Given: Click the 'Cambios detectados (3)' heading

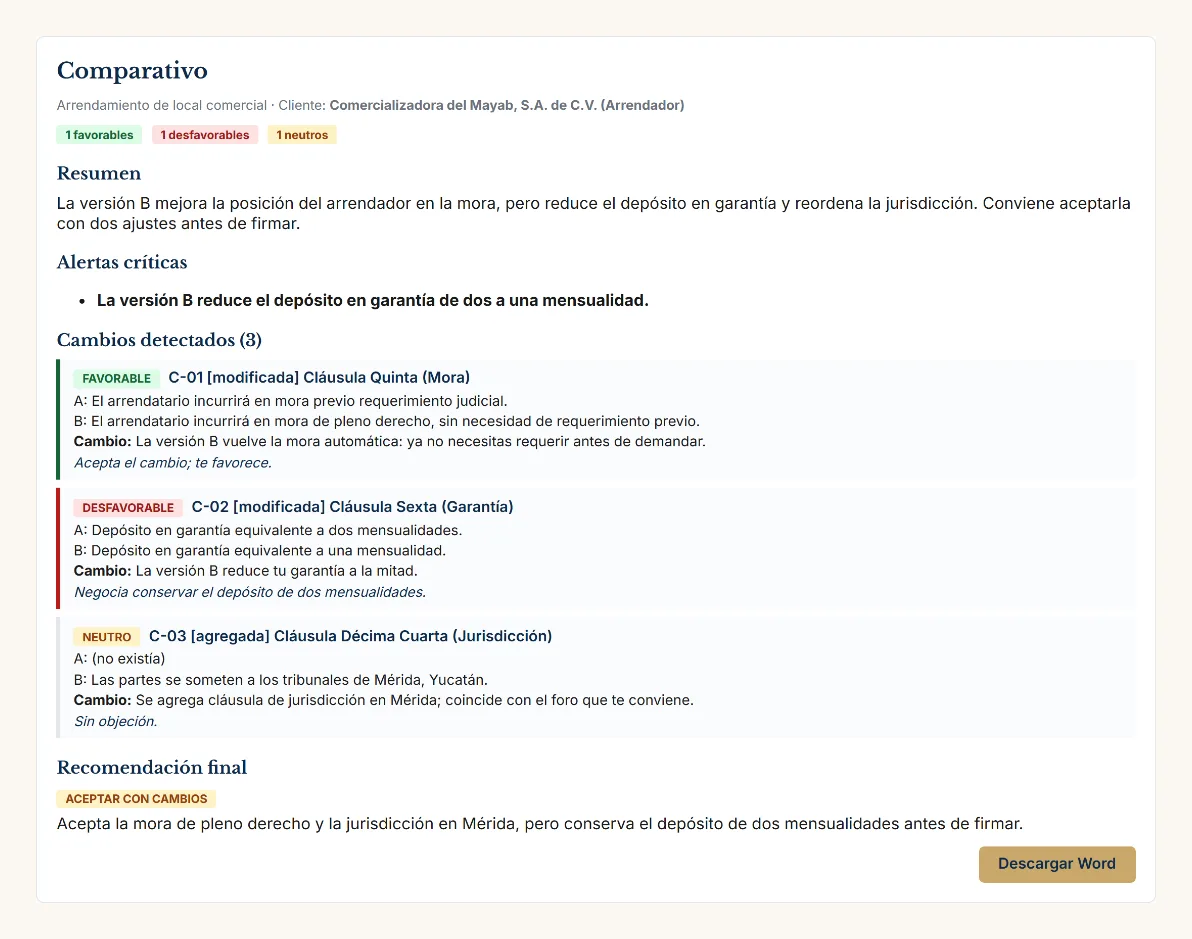Looking at the screenshot, I should click(x=159, y=340).
